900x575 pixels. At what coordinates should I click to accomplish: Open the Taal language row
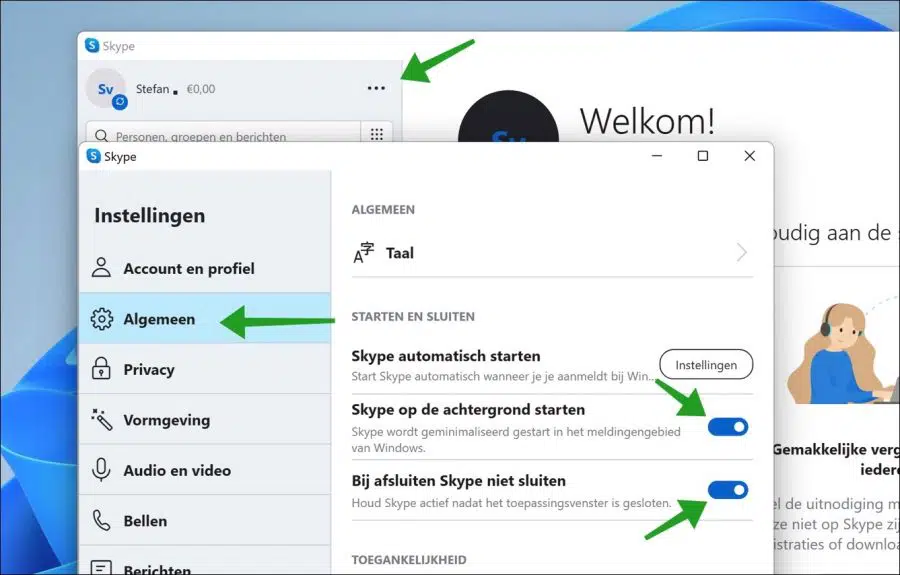tap(552, 252)
